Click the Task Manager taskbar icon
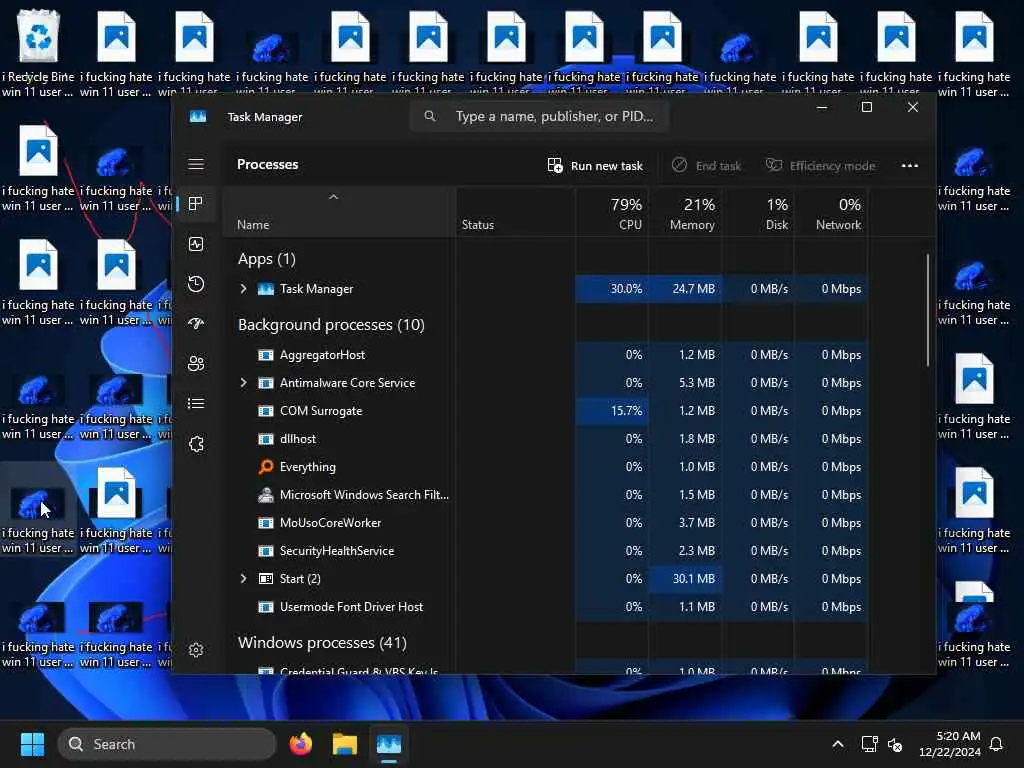The image size is (1024, 768). click(x=389, y=744)
